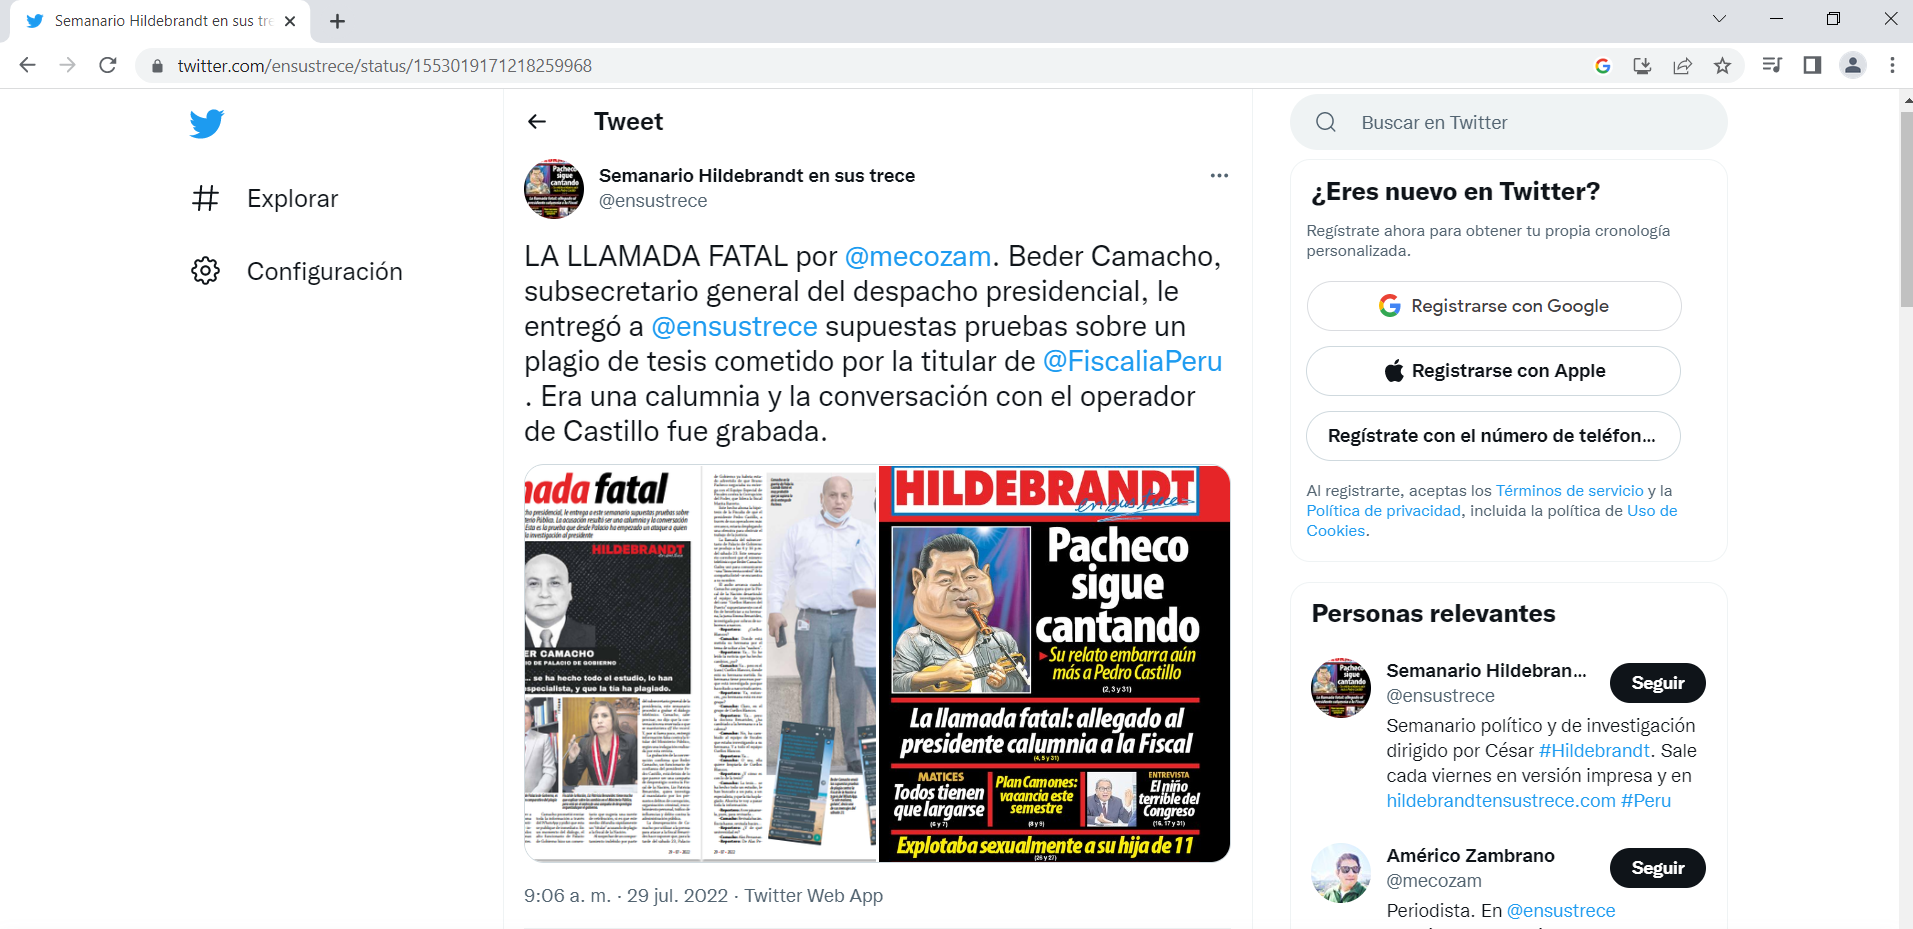Open the @FiscaliaPeru mention link

(1132, 361)
